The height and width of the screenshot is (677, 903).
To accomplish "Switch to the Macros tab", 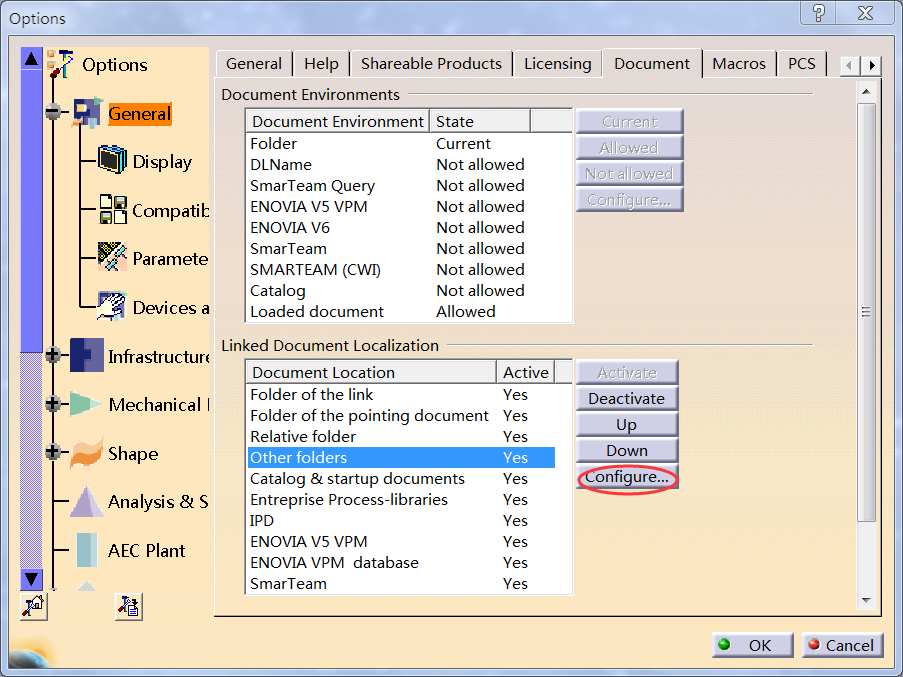I will [739, 63].
